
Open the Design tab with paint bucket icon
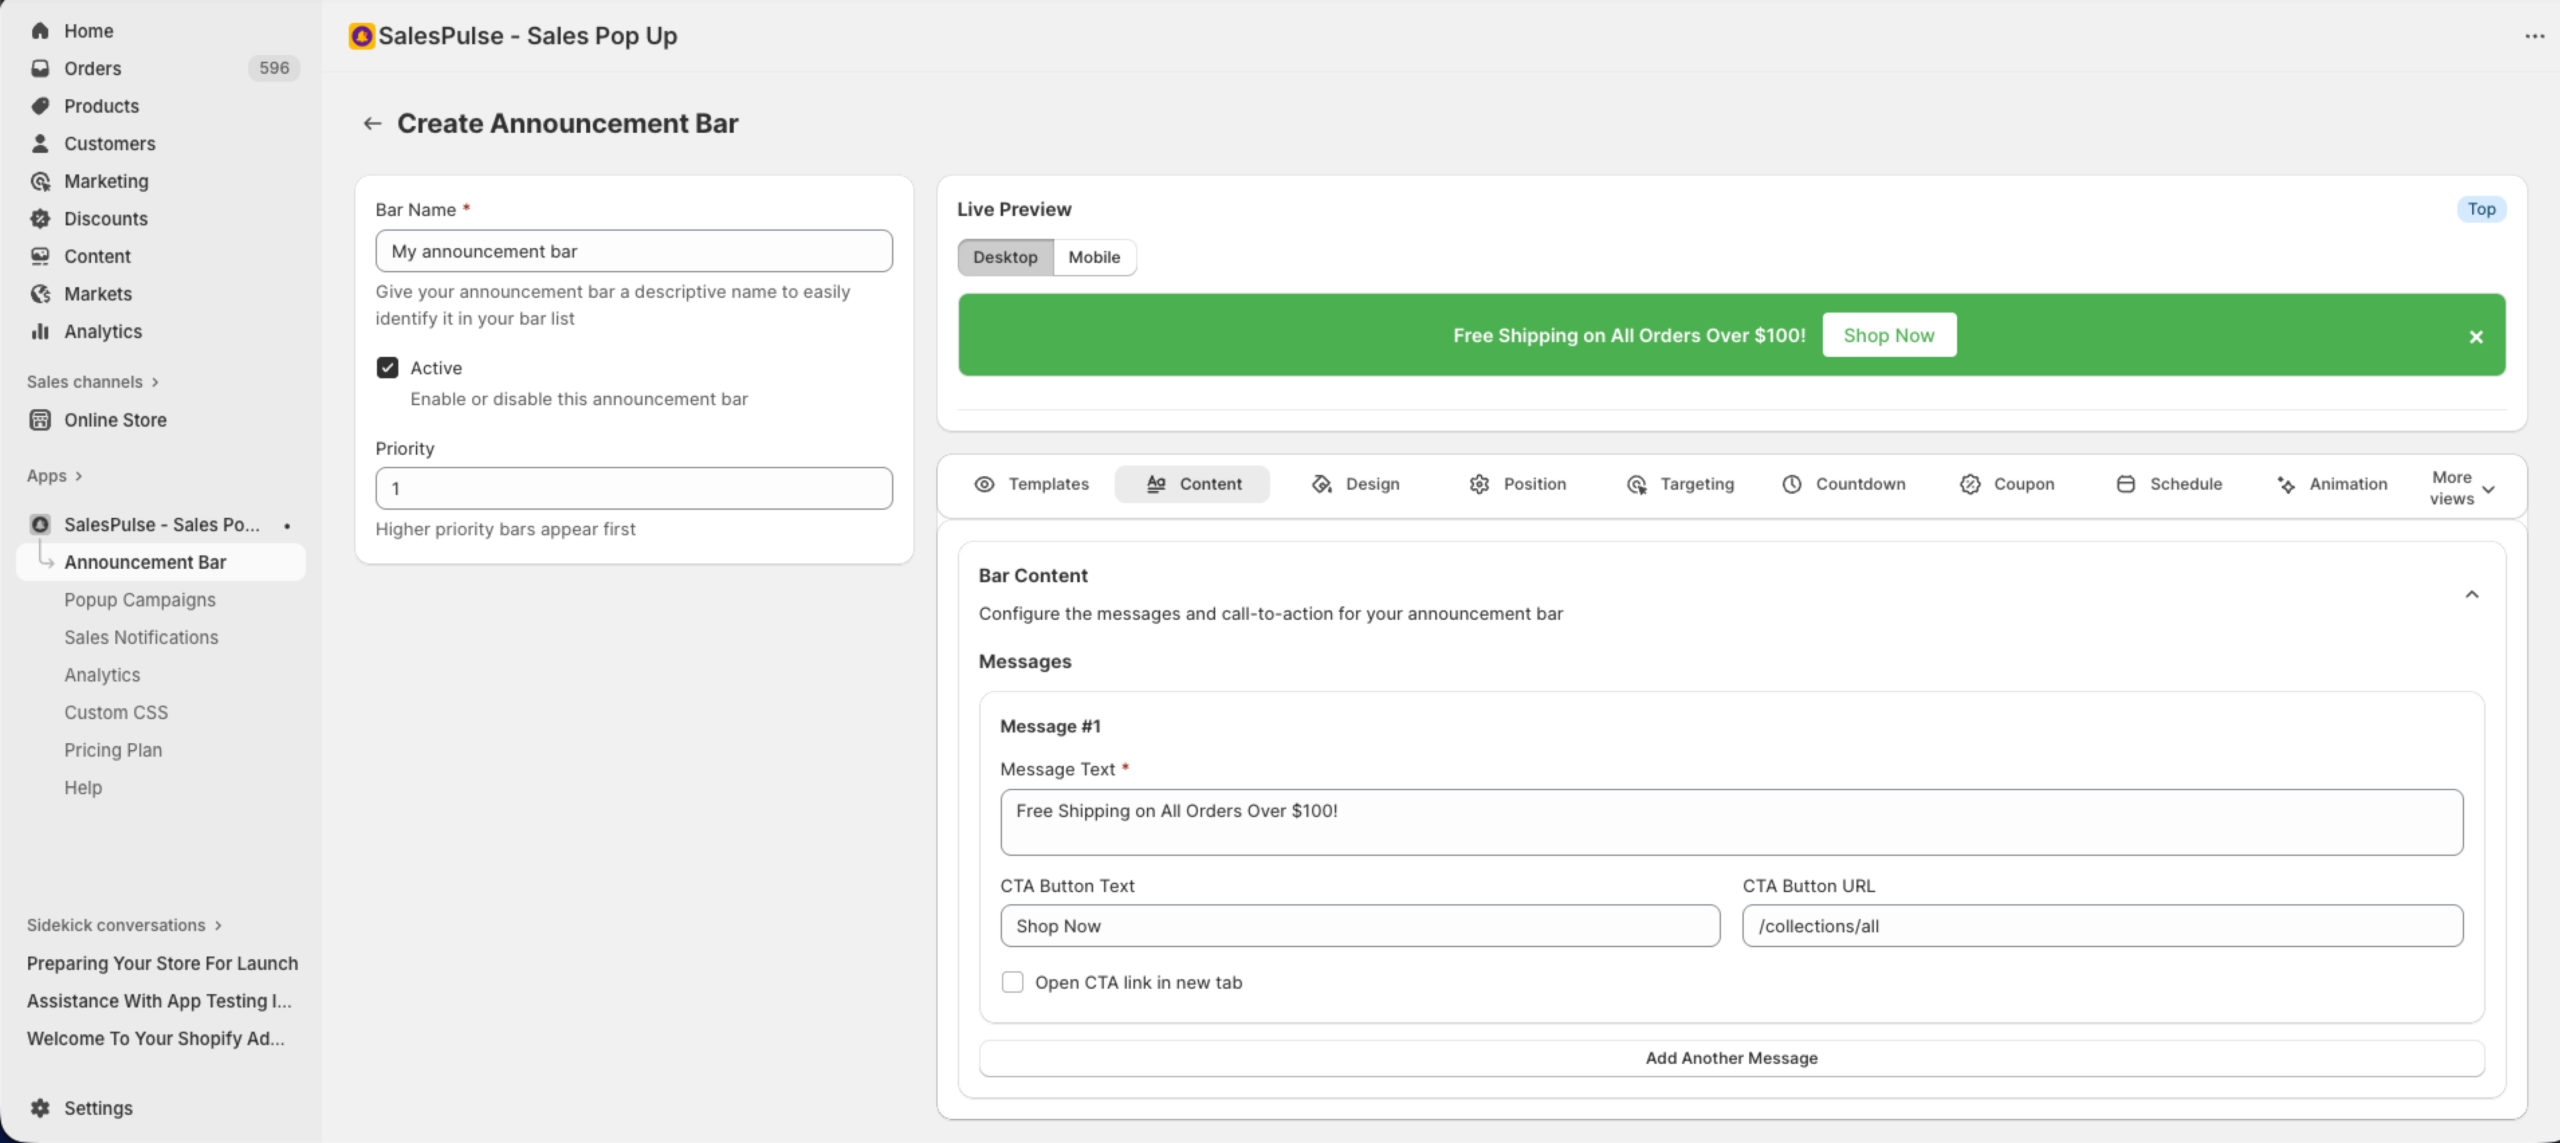[x=1321, y=483]
